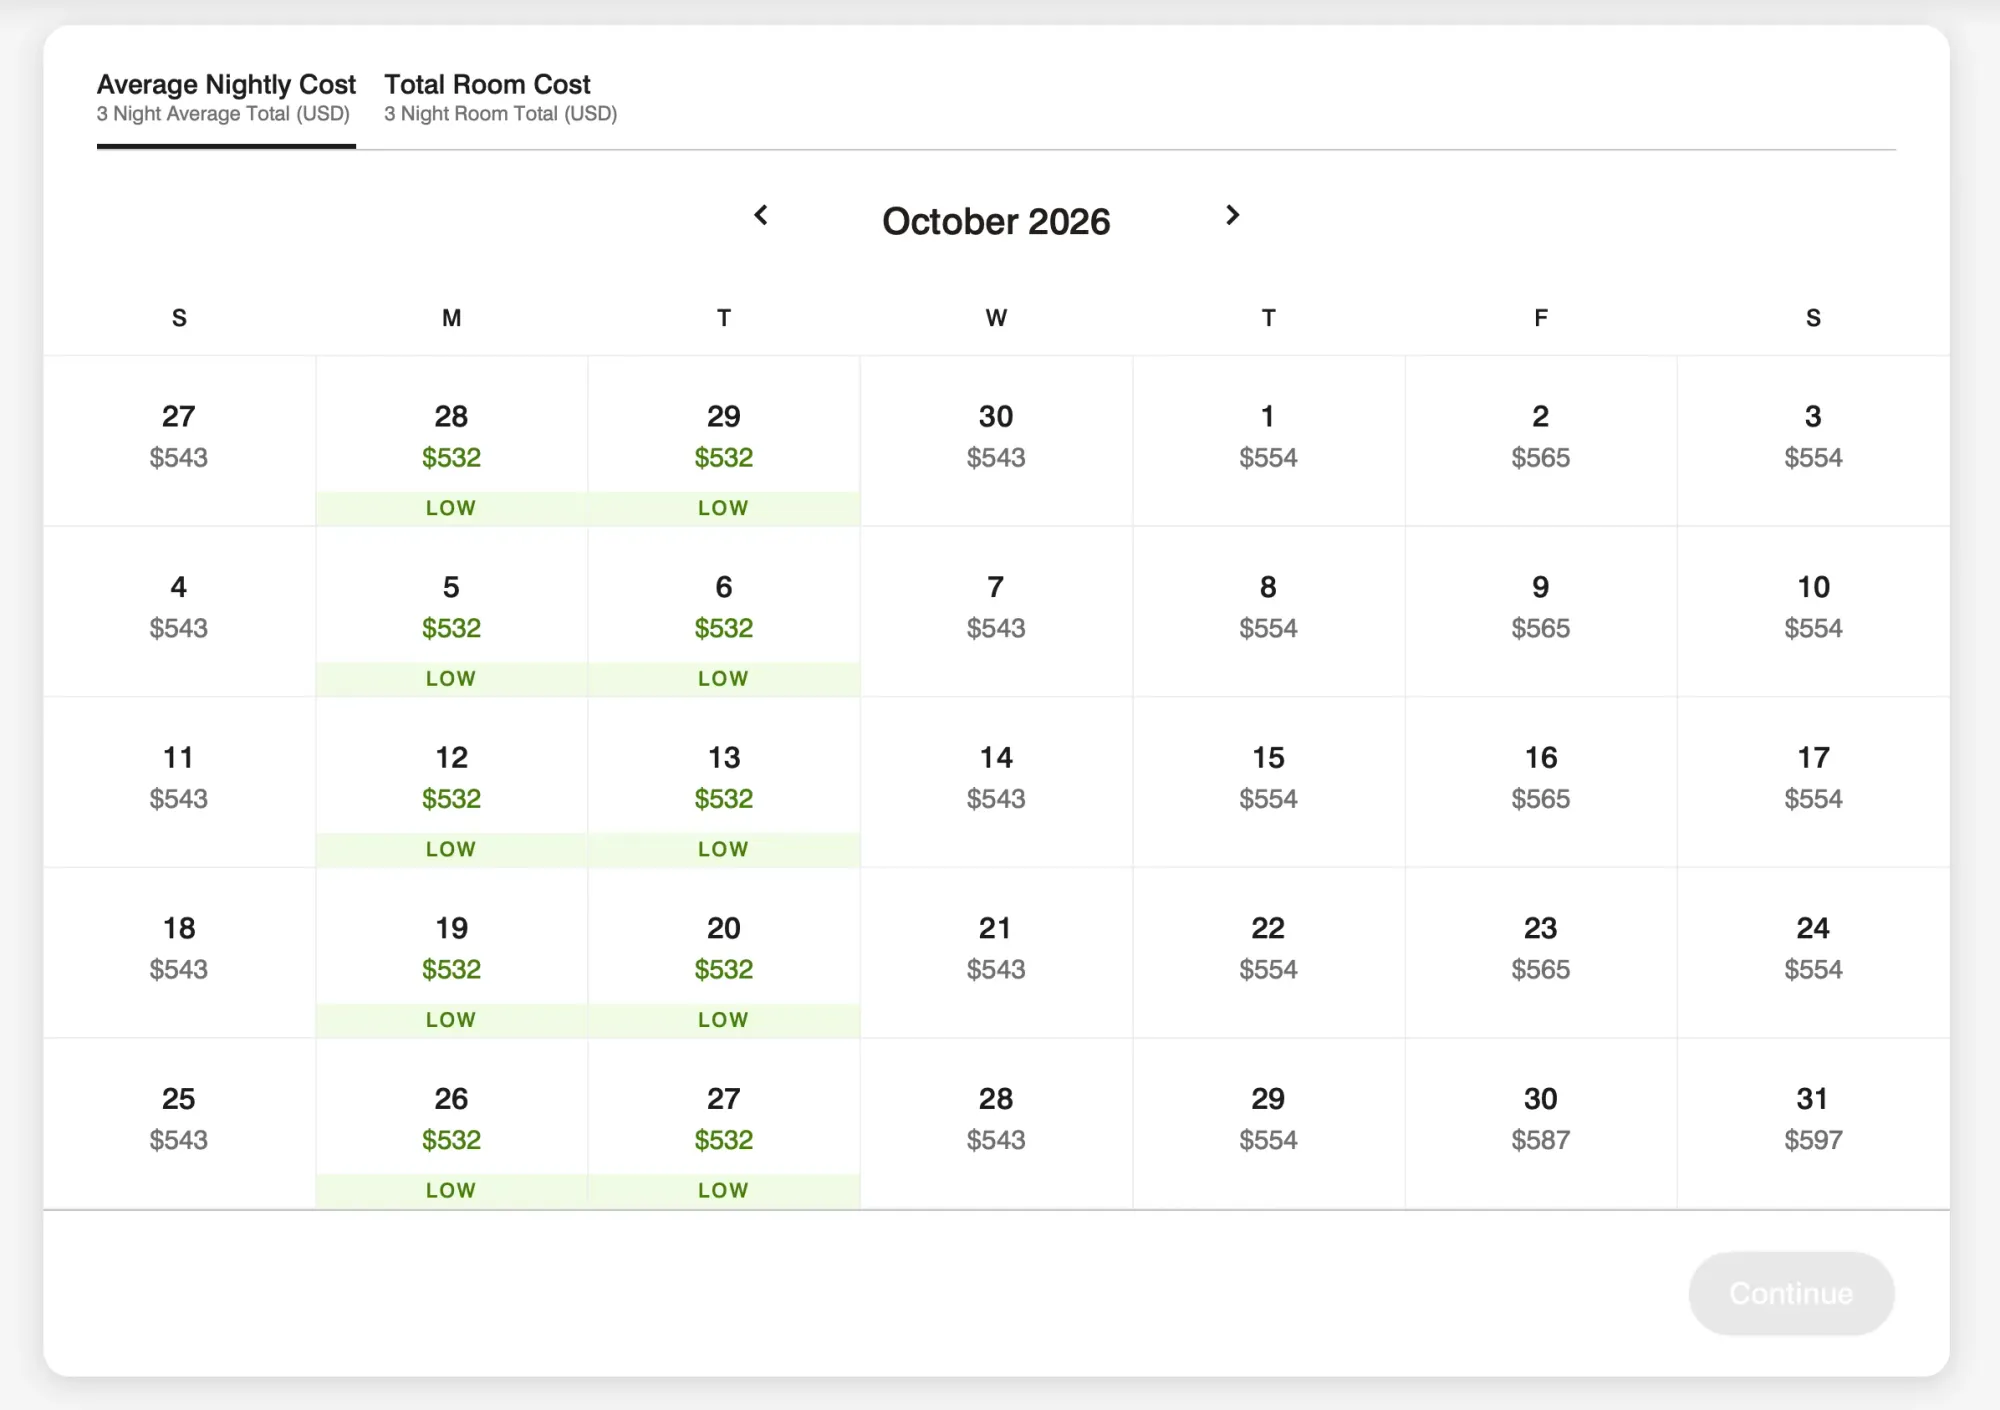Click the Continue button
The width and height of the screenshot is (2000, 1410).
click(1791, 1293)
